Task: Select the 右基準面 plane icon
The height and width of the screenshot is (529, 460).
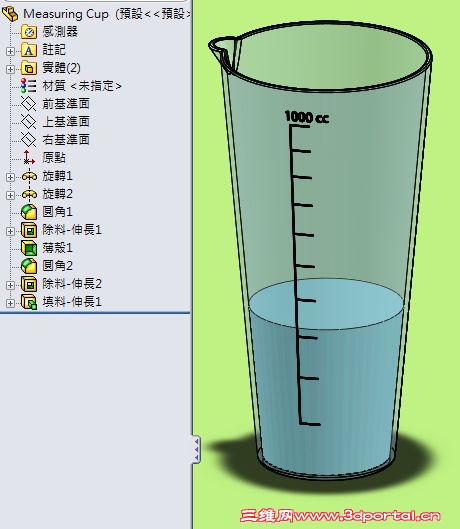Action: pyautogui.click(x=29, y=139)
